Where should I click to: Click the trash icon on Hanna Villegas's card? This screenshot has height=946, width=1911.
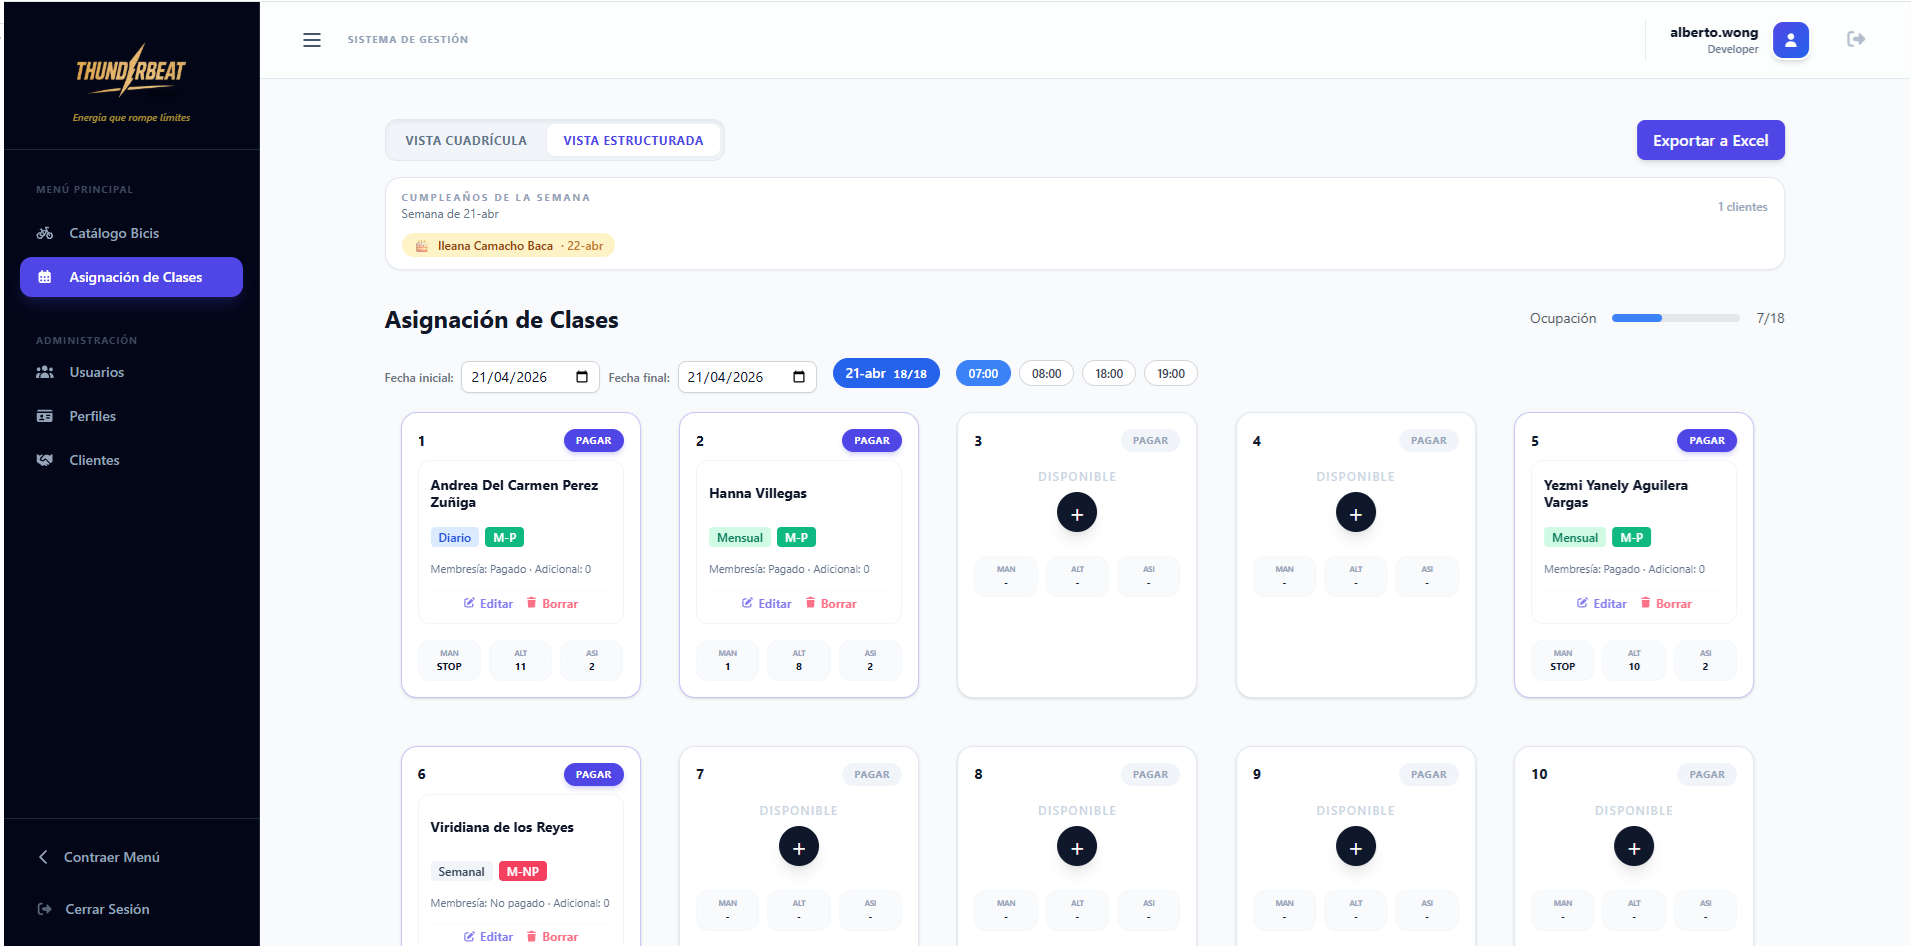coord(810,603)
